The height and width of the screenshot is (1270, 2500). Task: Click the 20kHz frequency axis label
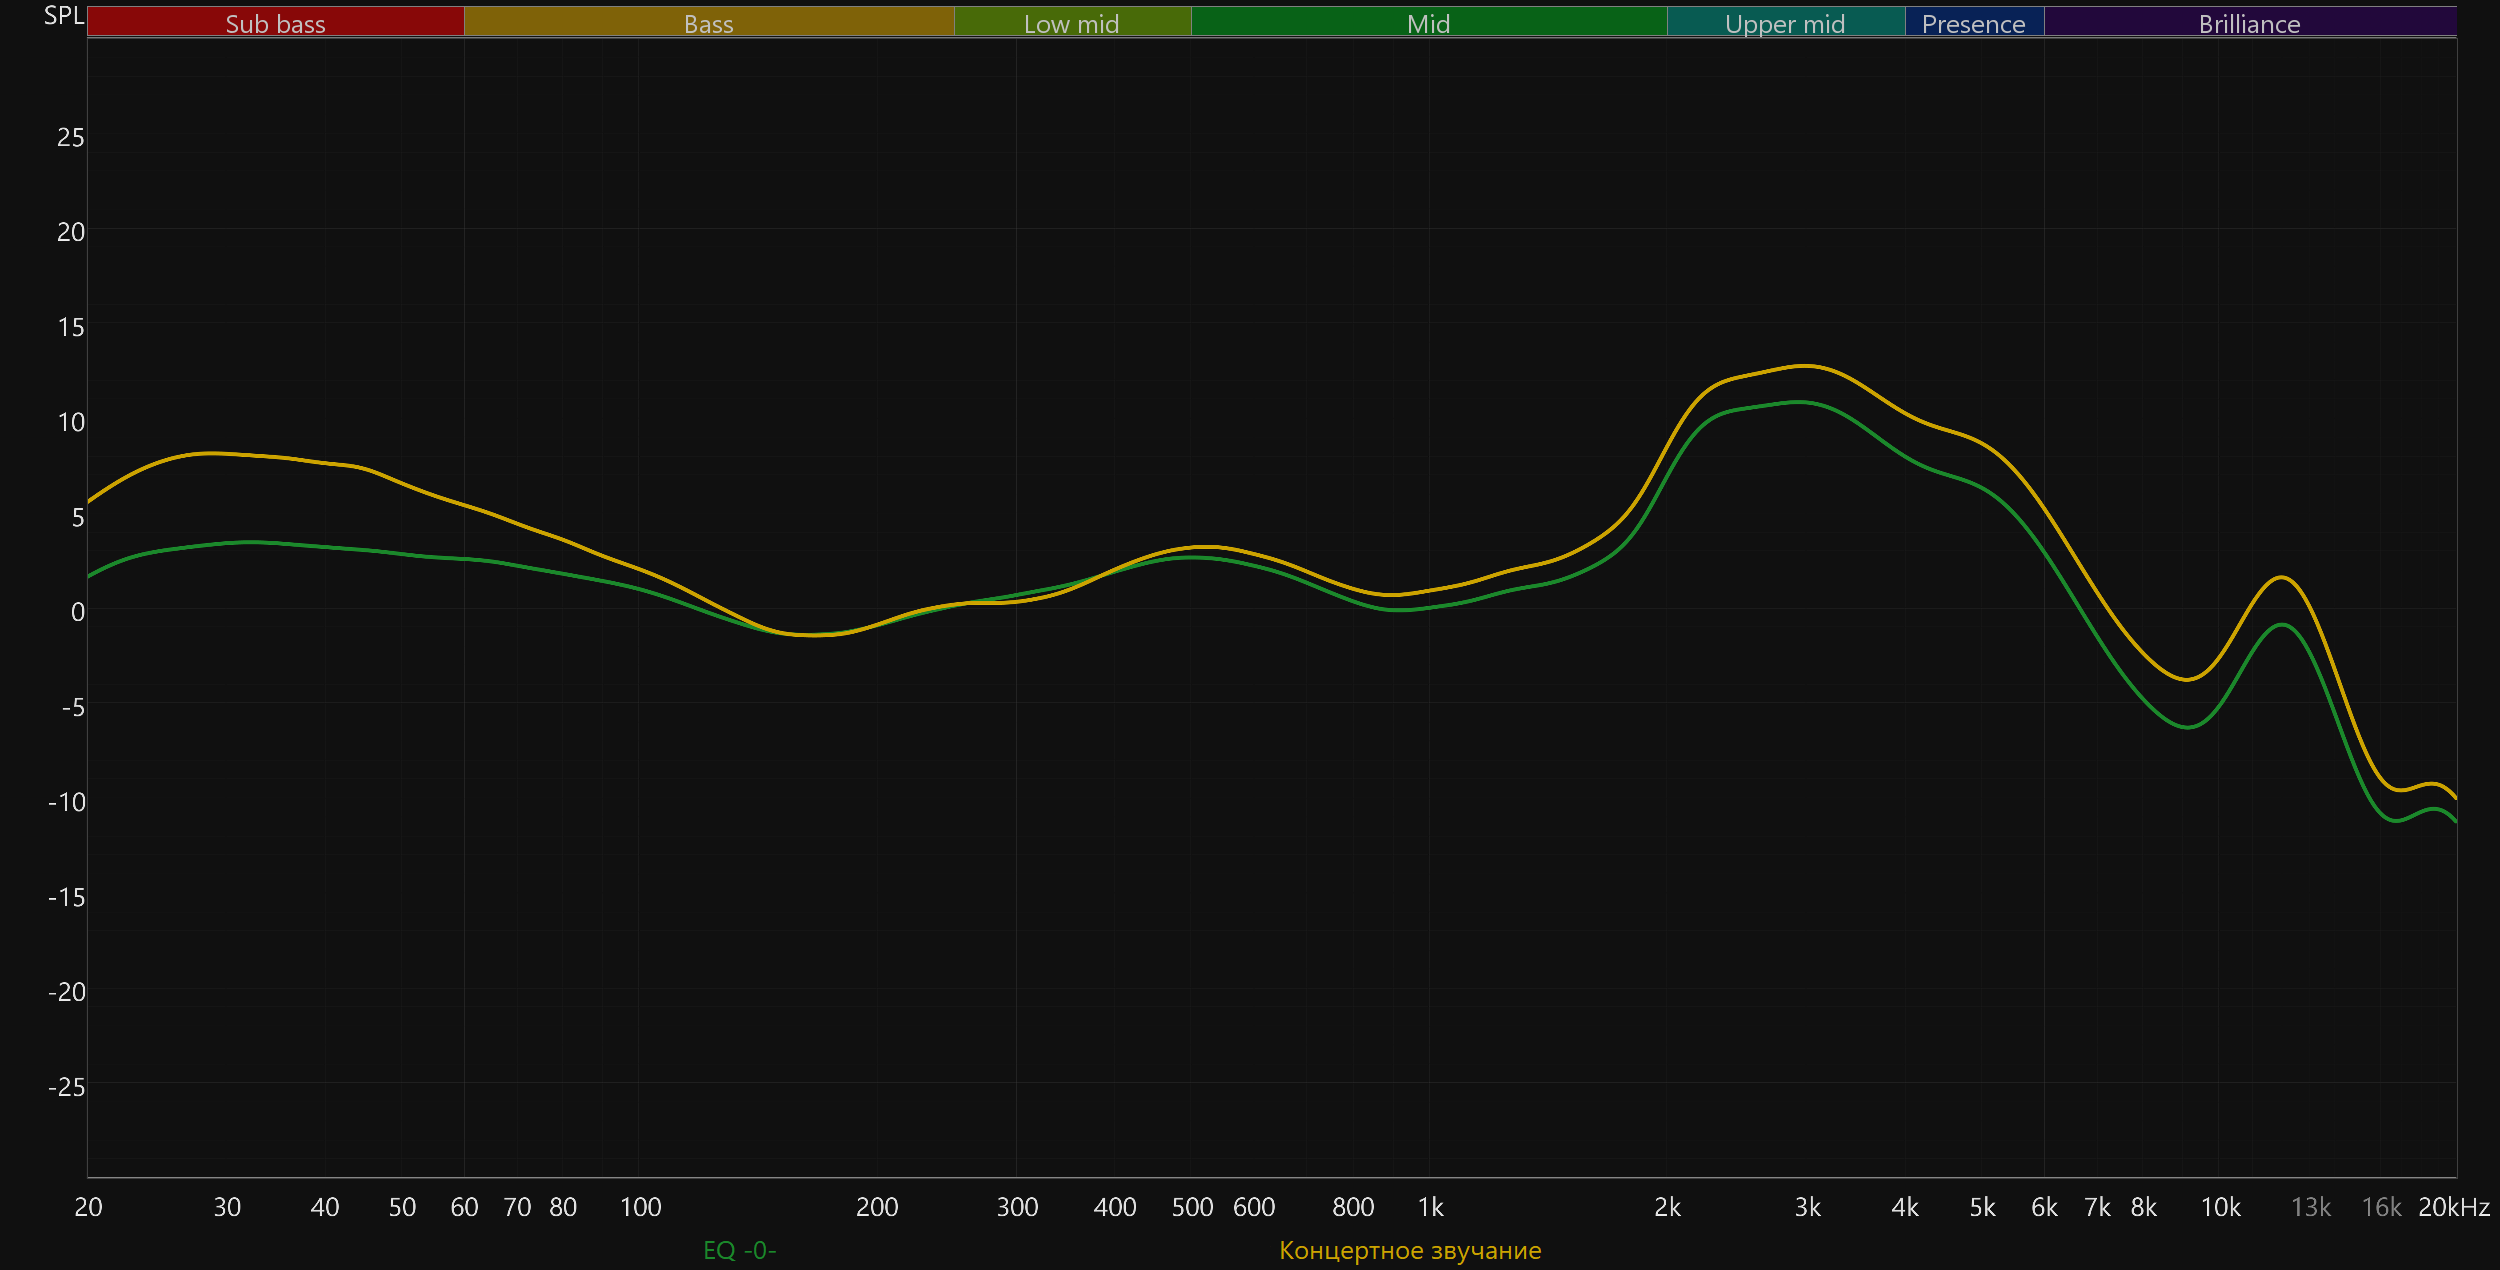tap(2453, 1207)
